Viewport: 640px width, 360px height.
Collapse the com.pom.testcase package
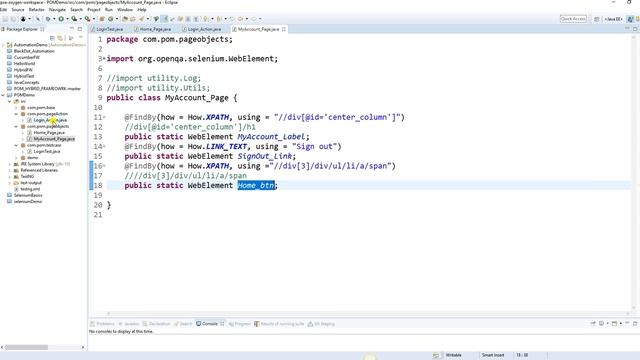(x=16, y=145)
